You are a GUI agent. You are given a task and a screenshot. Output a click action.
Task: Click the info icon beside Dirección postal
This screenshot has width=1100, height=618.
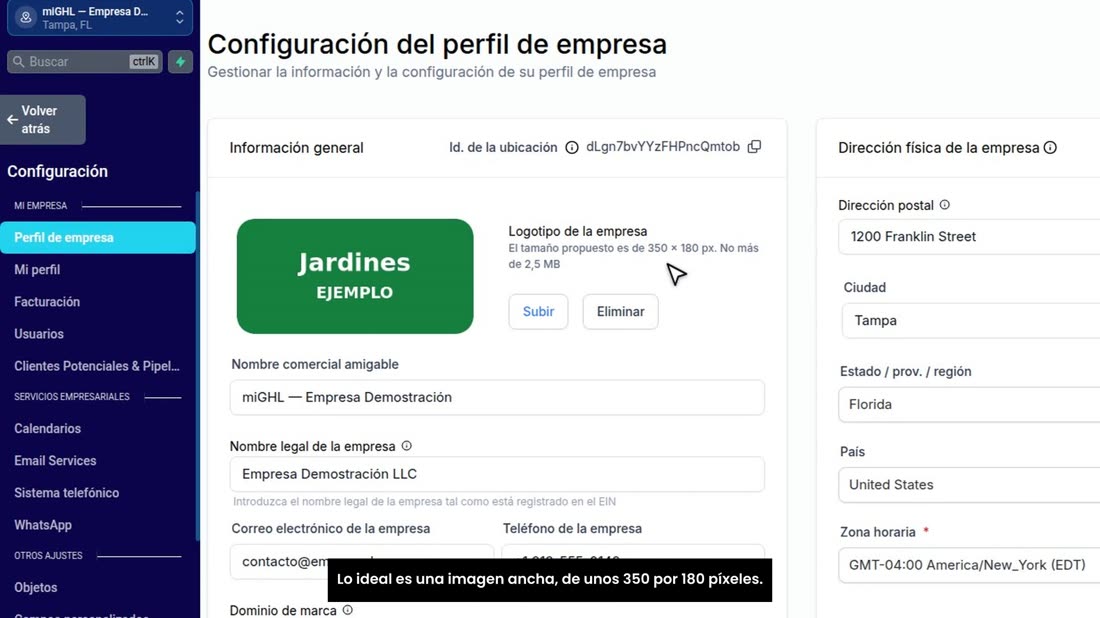944,205
